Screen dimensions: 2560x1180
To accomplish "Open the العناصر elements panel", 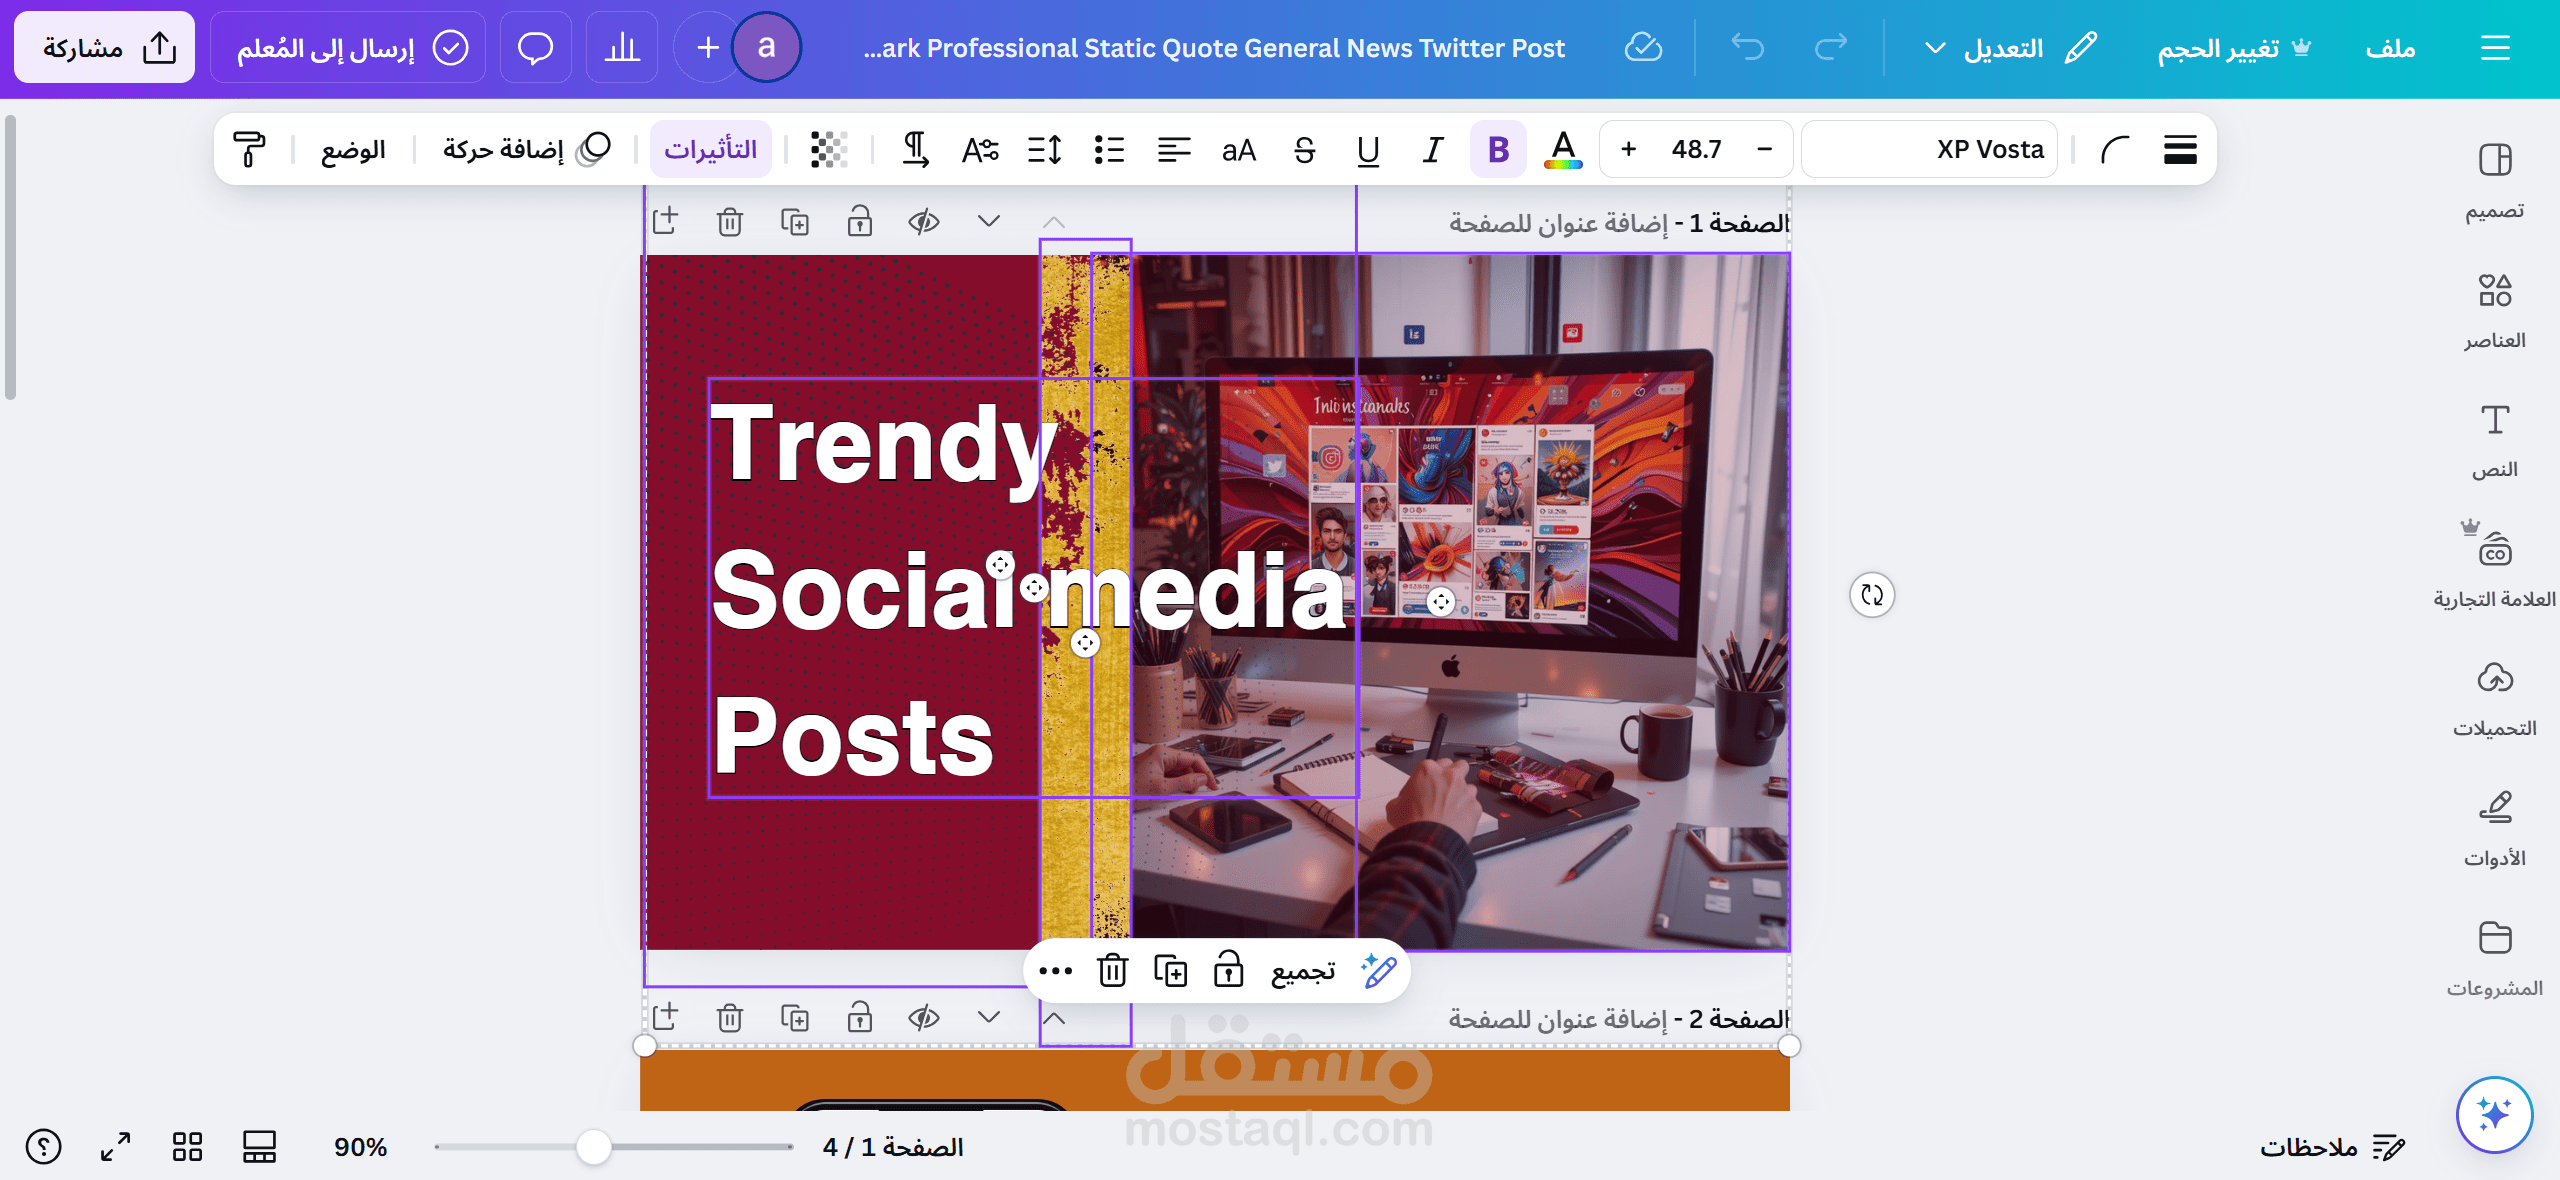I will pos(2494,311).
